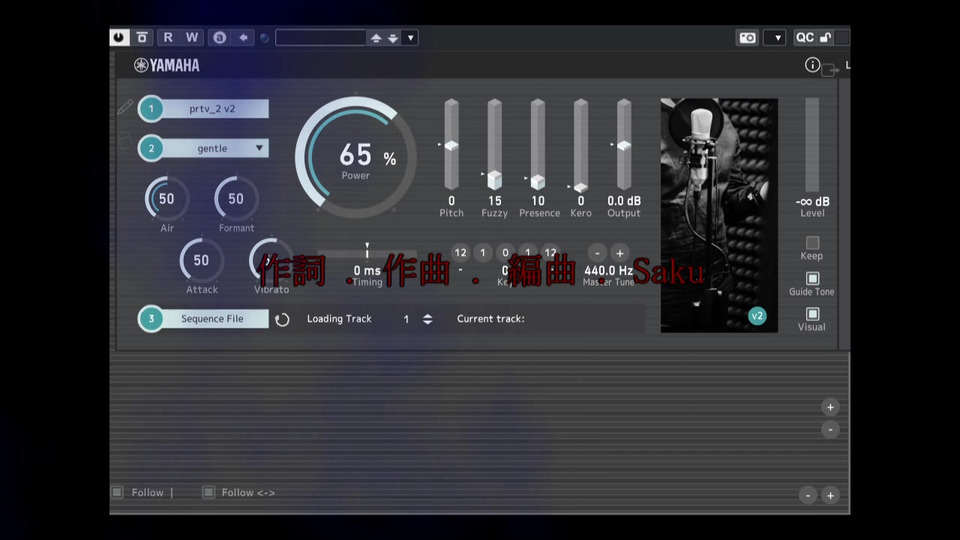Click the 0 ms Timing value

[367, 270]
